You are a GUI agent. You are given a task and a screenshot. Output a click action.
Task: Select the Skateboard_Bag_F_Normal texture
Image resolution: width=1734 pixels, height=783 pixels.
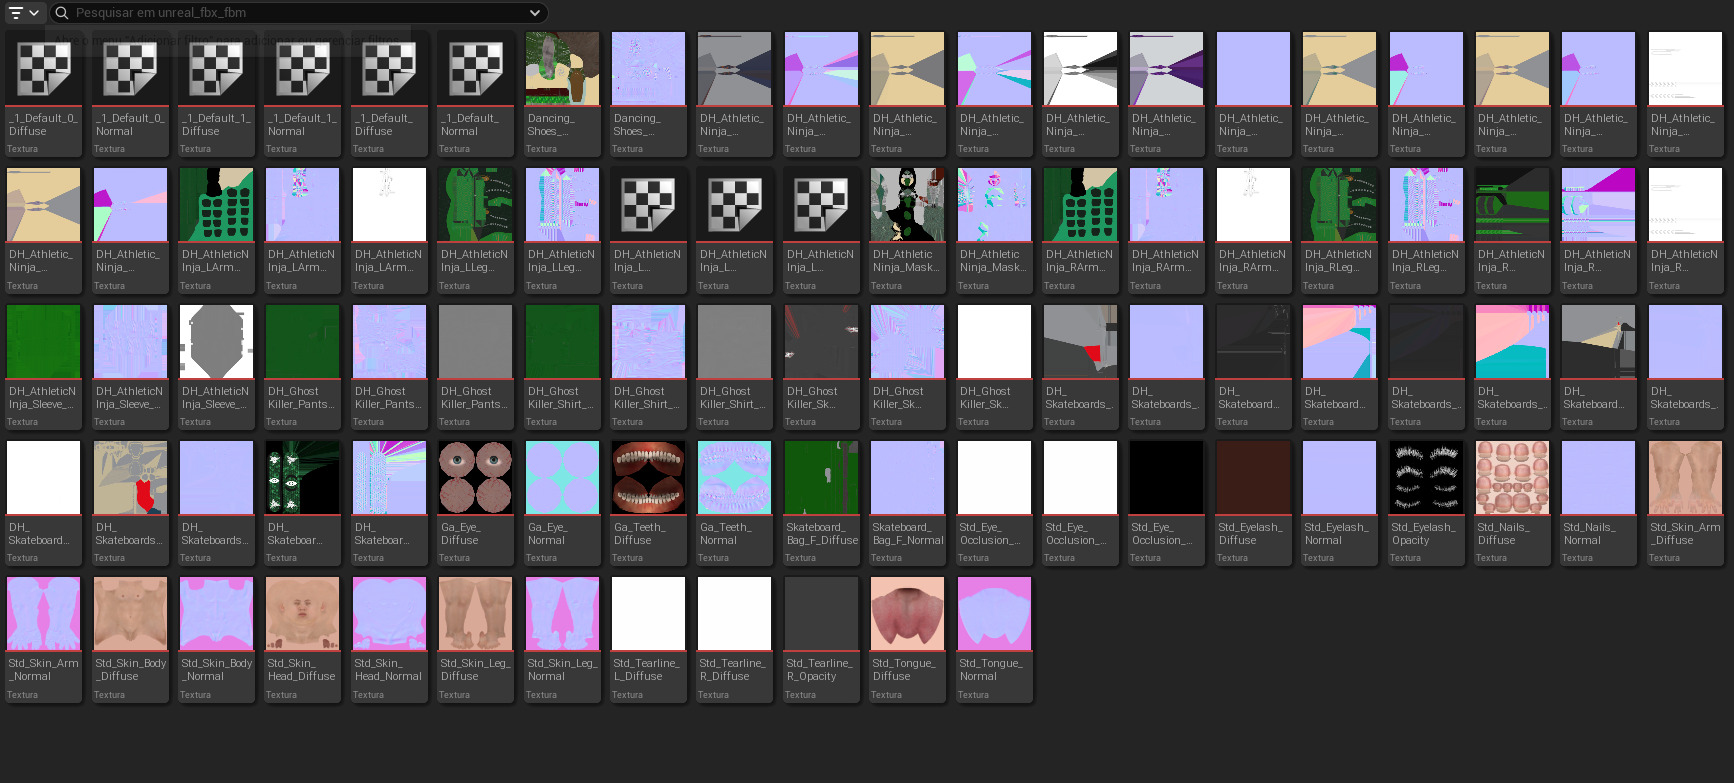pos(908,502)
